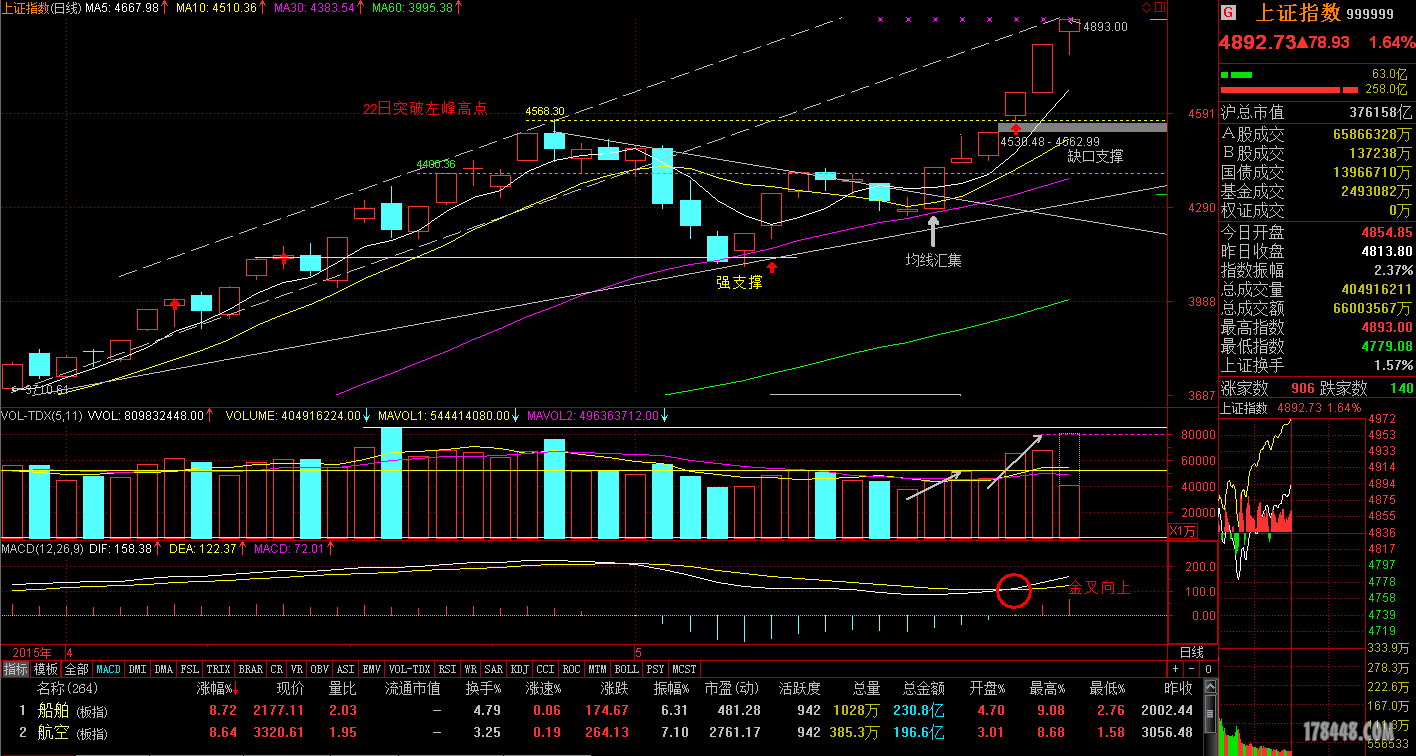Switch to the FSL indicator tab
This screenshot has height=756, width=1416.
(x=190, y=669)
